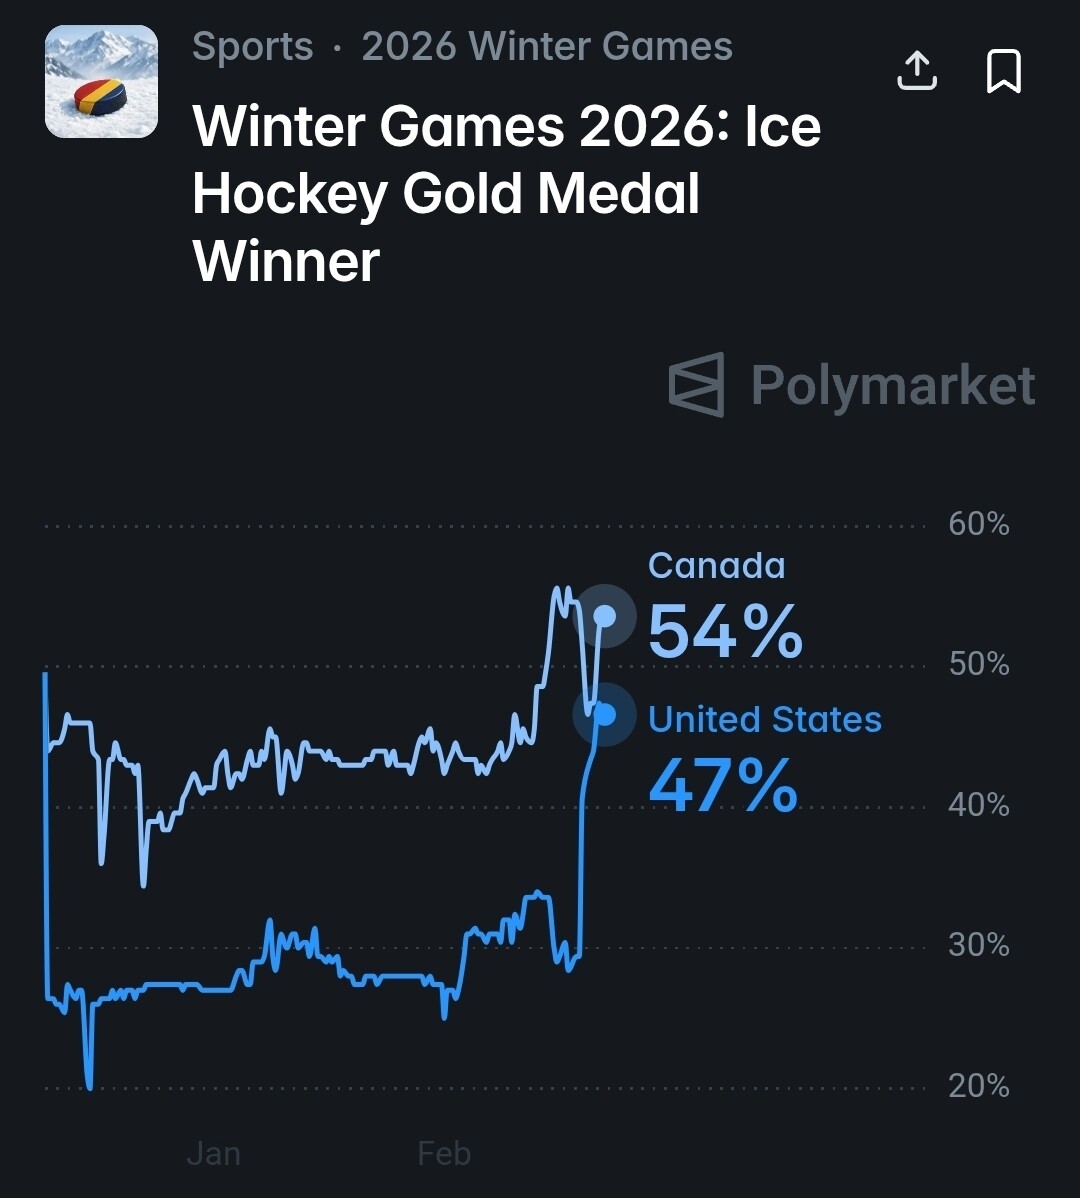1080x1198 pixels.
Task: Open the hockey puck market thumbnail
Action: pos(101,81)
